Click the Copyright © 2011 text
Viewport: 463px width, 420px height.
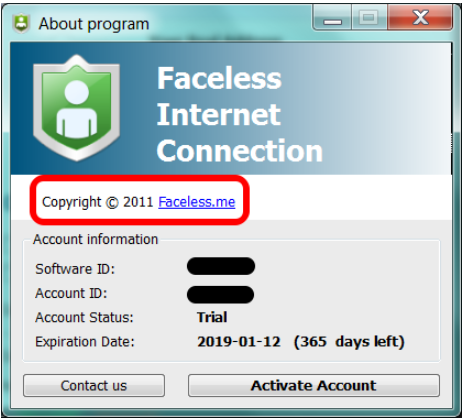[97, 202]
